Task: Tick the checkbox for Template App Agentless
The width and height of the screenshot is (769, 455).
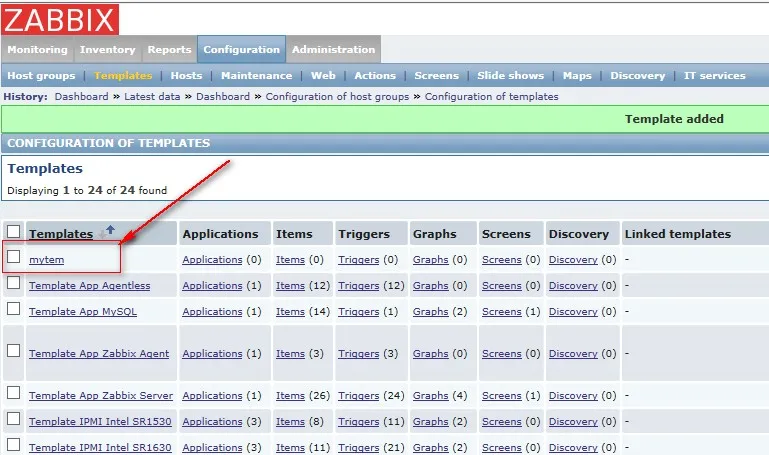Action: (x=14, y=282)
